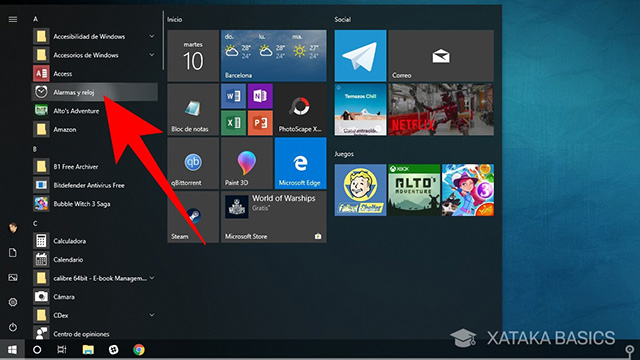The width and height of the screenshot is (640, 360).
Task: Open OneNote tile
Action: (x=260, y=96)
